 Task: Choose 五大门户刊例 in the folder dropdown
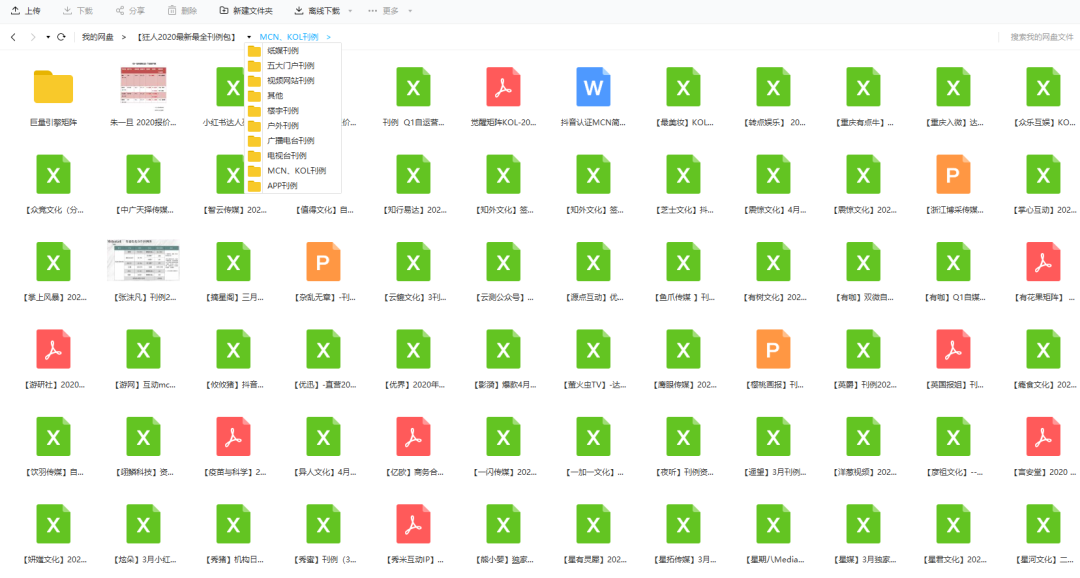(293, 66)
